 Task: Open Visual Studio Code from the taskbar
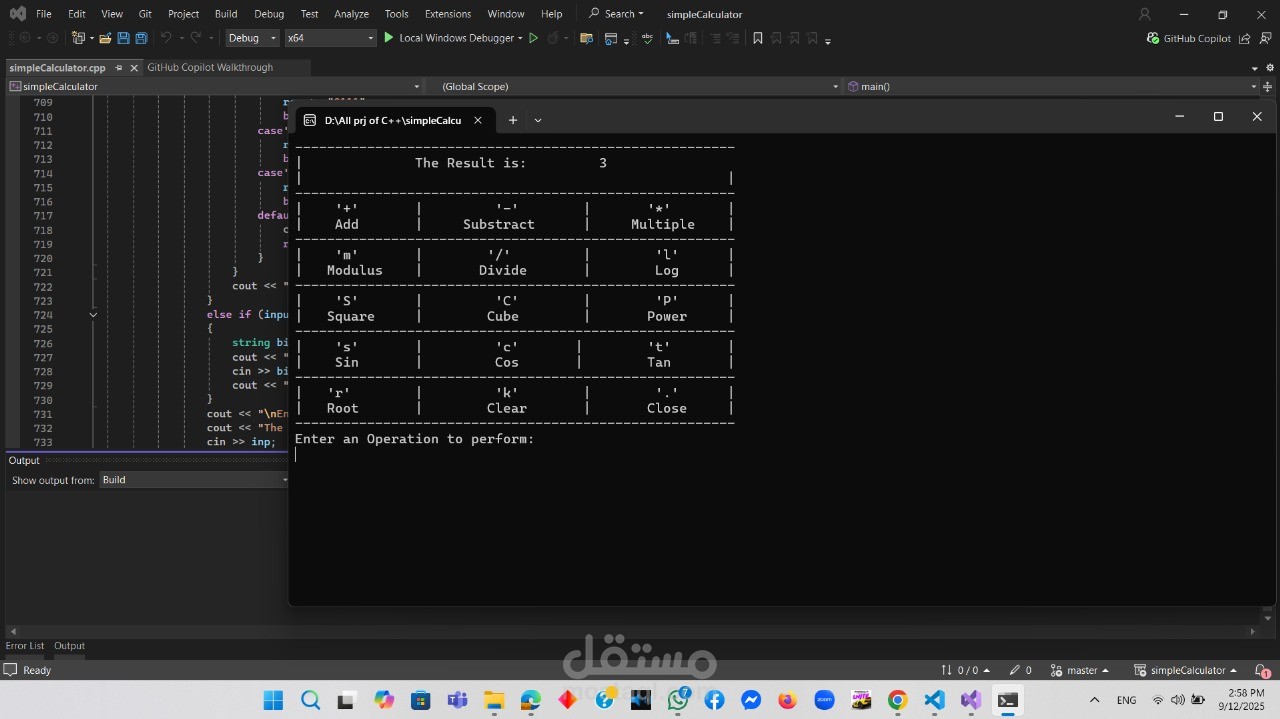point(934,700)
